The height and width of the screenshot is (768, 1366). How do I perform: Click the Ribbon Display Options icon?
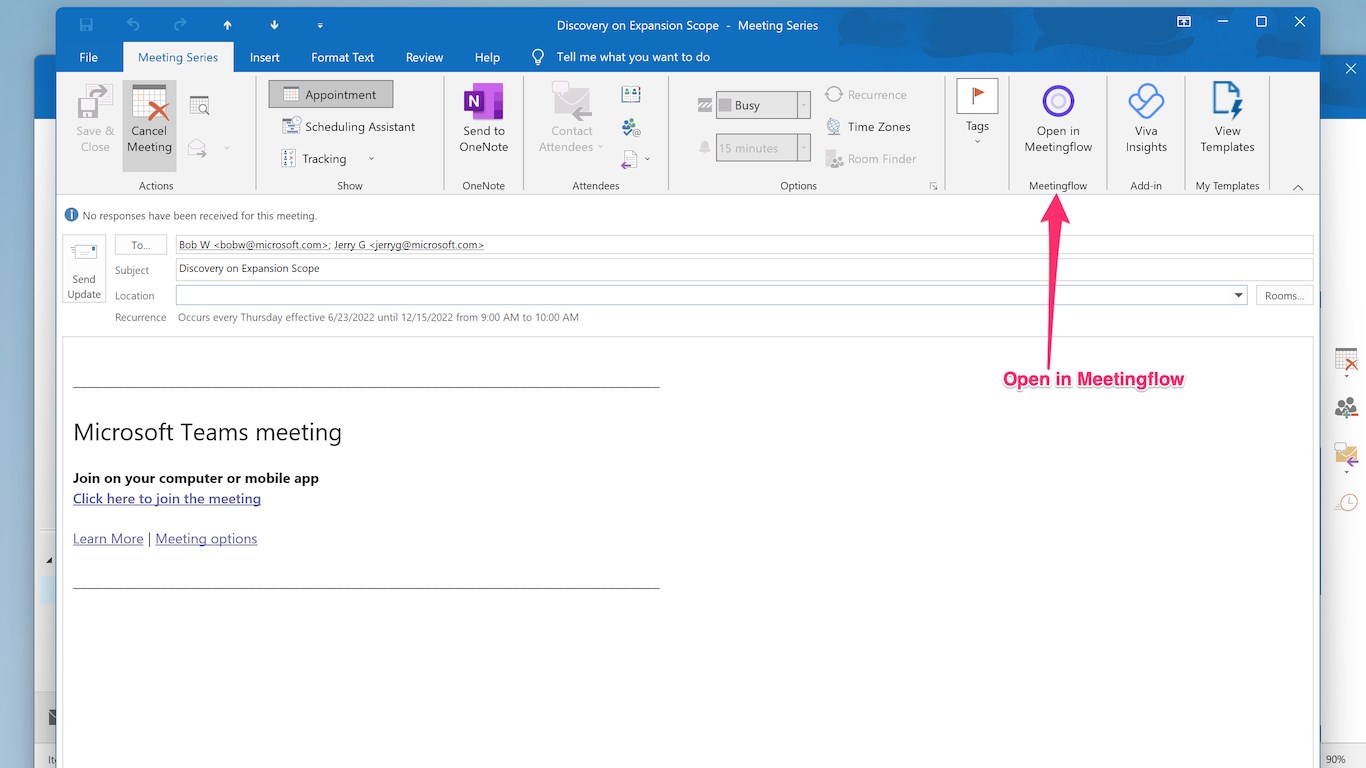[x=1184, y=22]
